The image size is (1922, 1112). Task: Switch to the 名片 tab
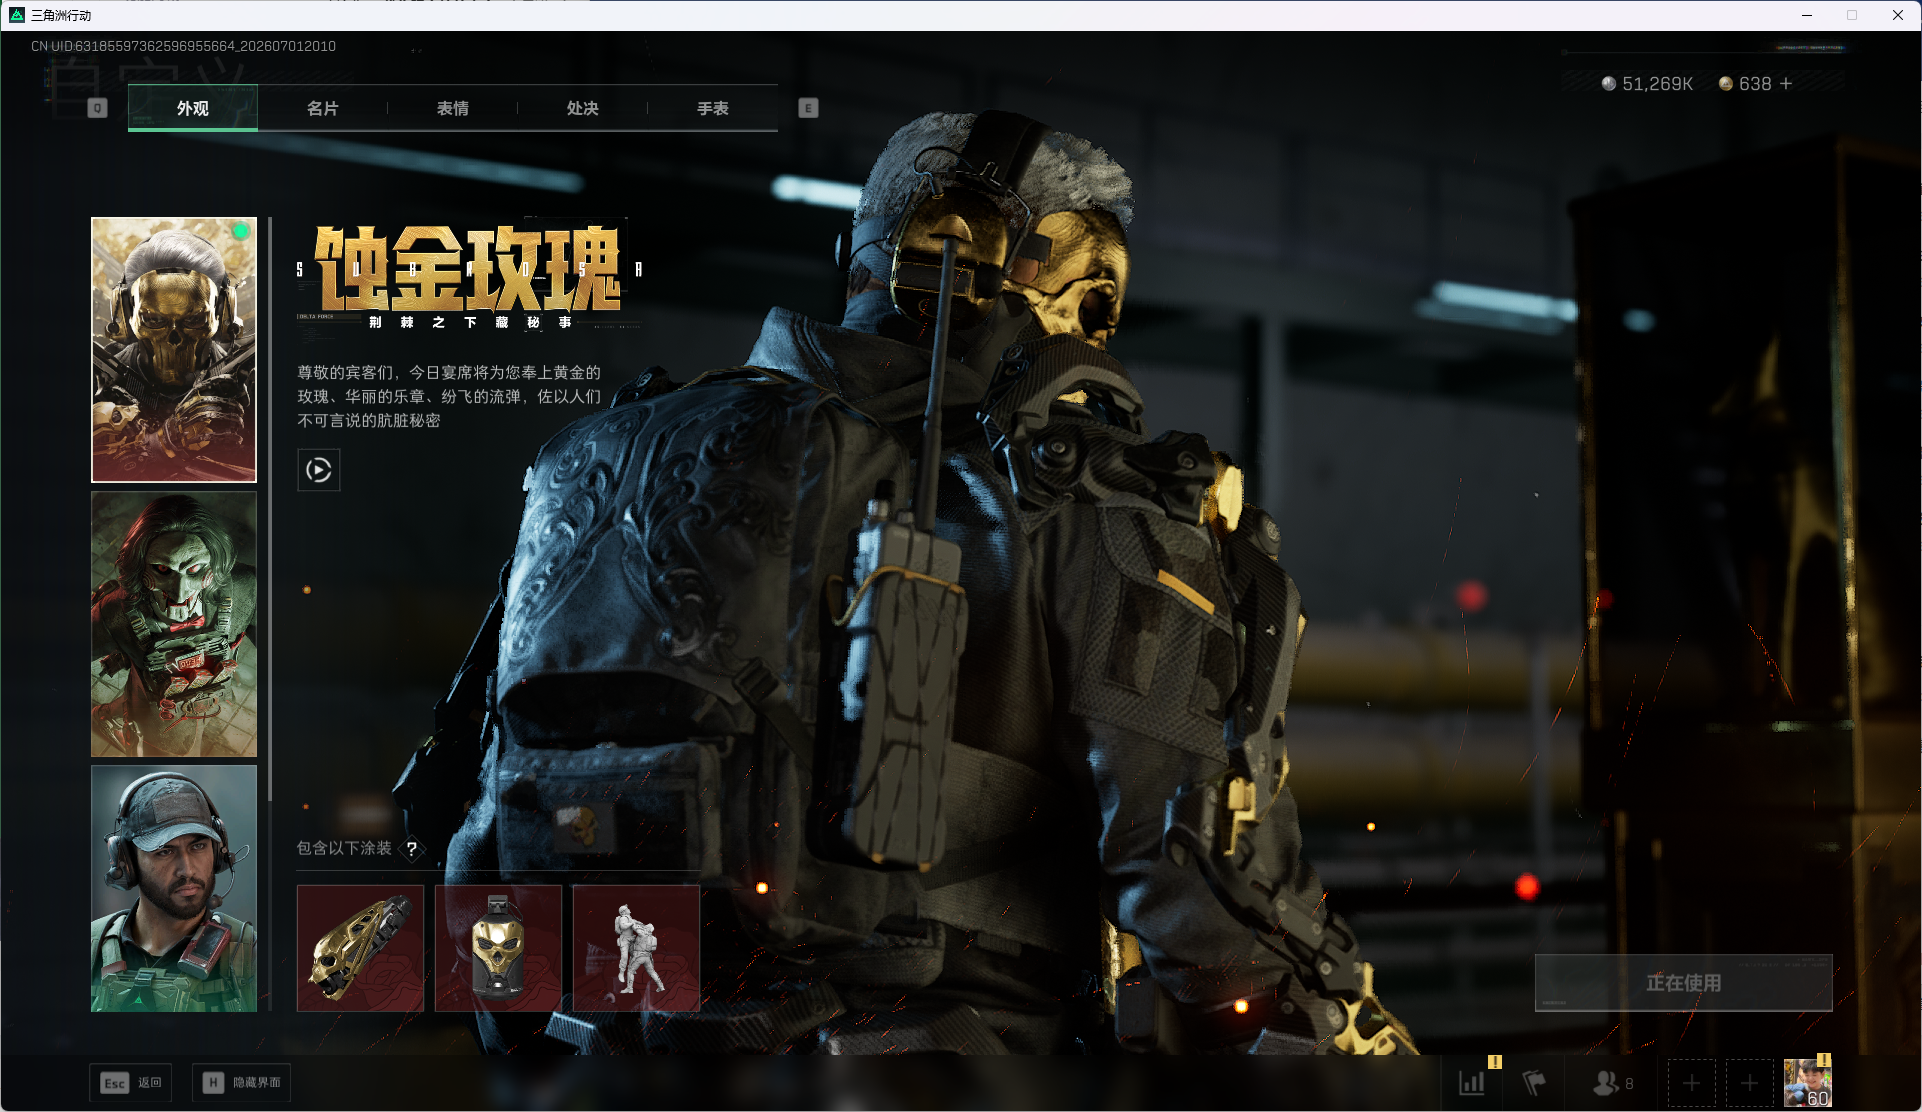pyautogui.click(x=322, y=108)
